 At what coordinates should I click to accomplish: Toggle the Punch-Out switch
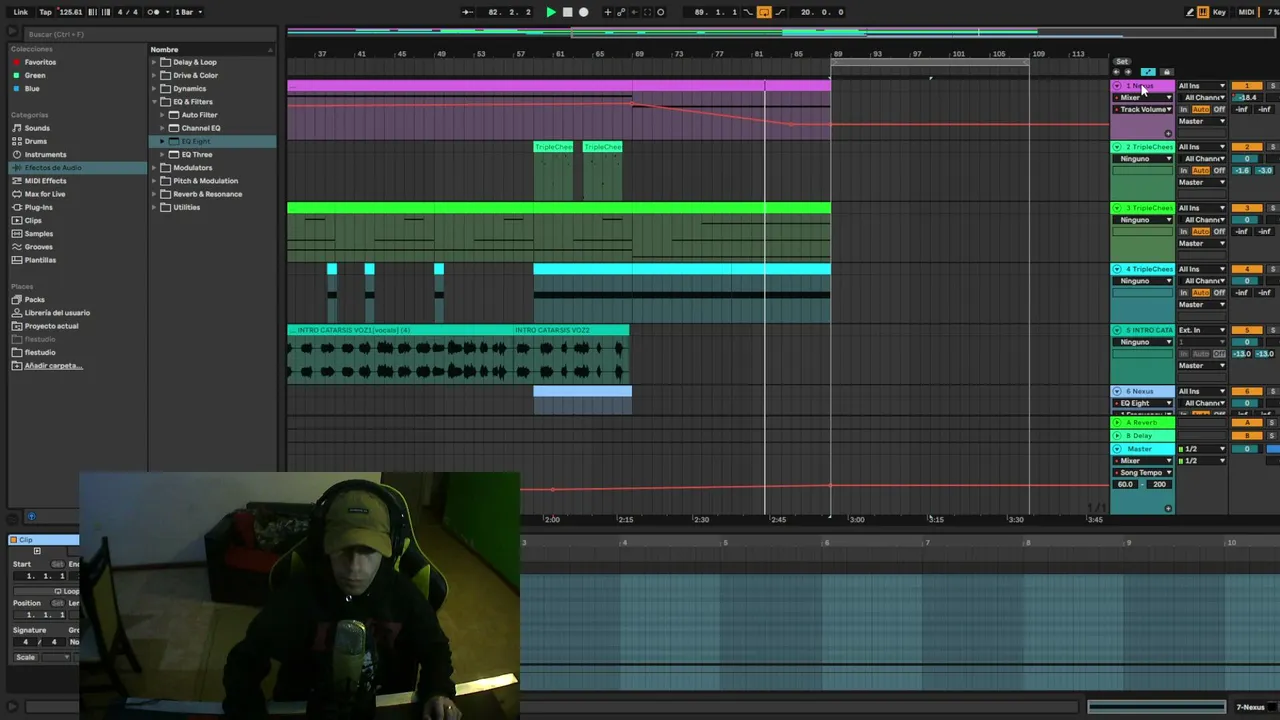click(780, 12)
